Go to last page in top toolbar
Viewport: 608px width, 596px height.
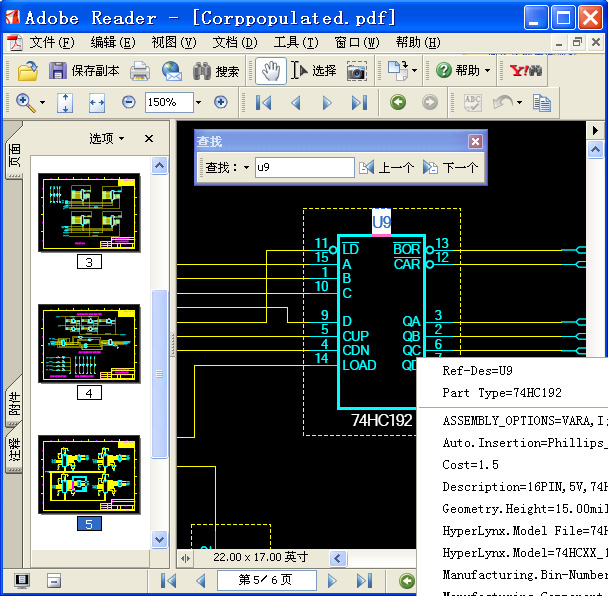coord(359,102)
